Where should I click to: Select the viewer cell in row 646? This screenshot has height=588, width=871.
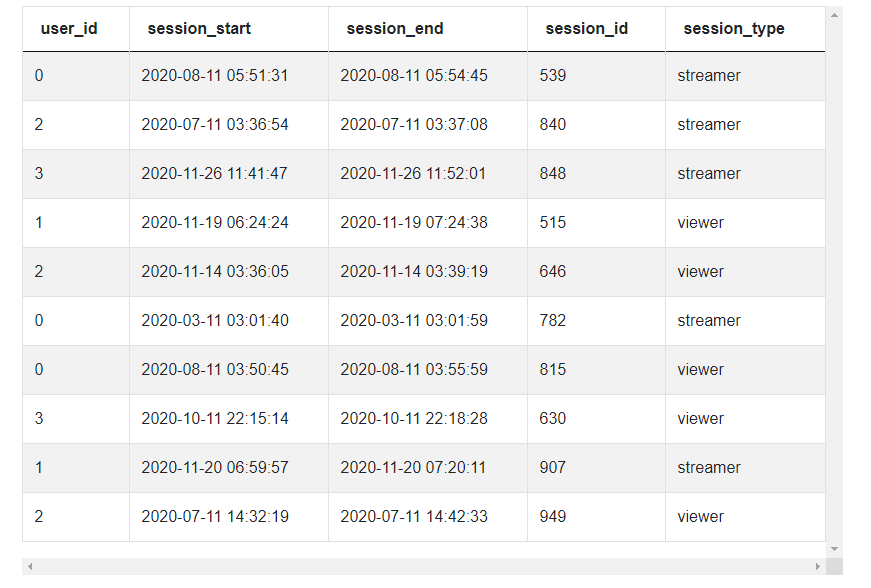700,272
